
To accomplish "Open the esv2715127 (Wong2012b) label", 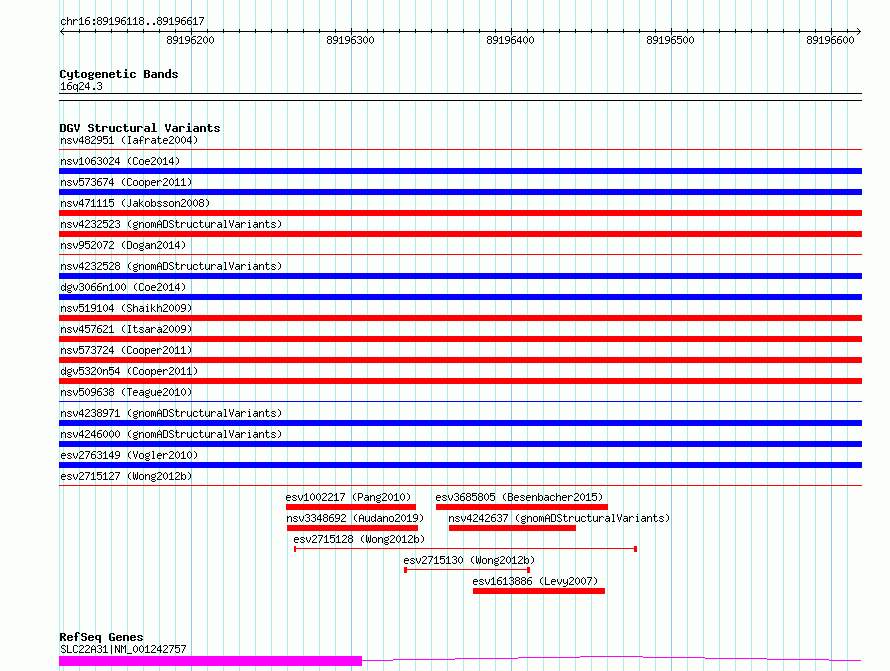I will 126,476.
